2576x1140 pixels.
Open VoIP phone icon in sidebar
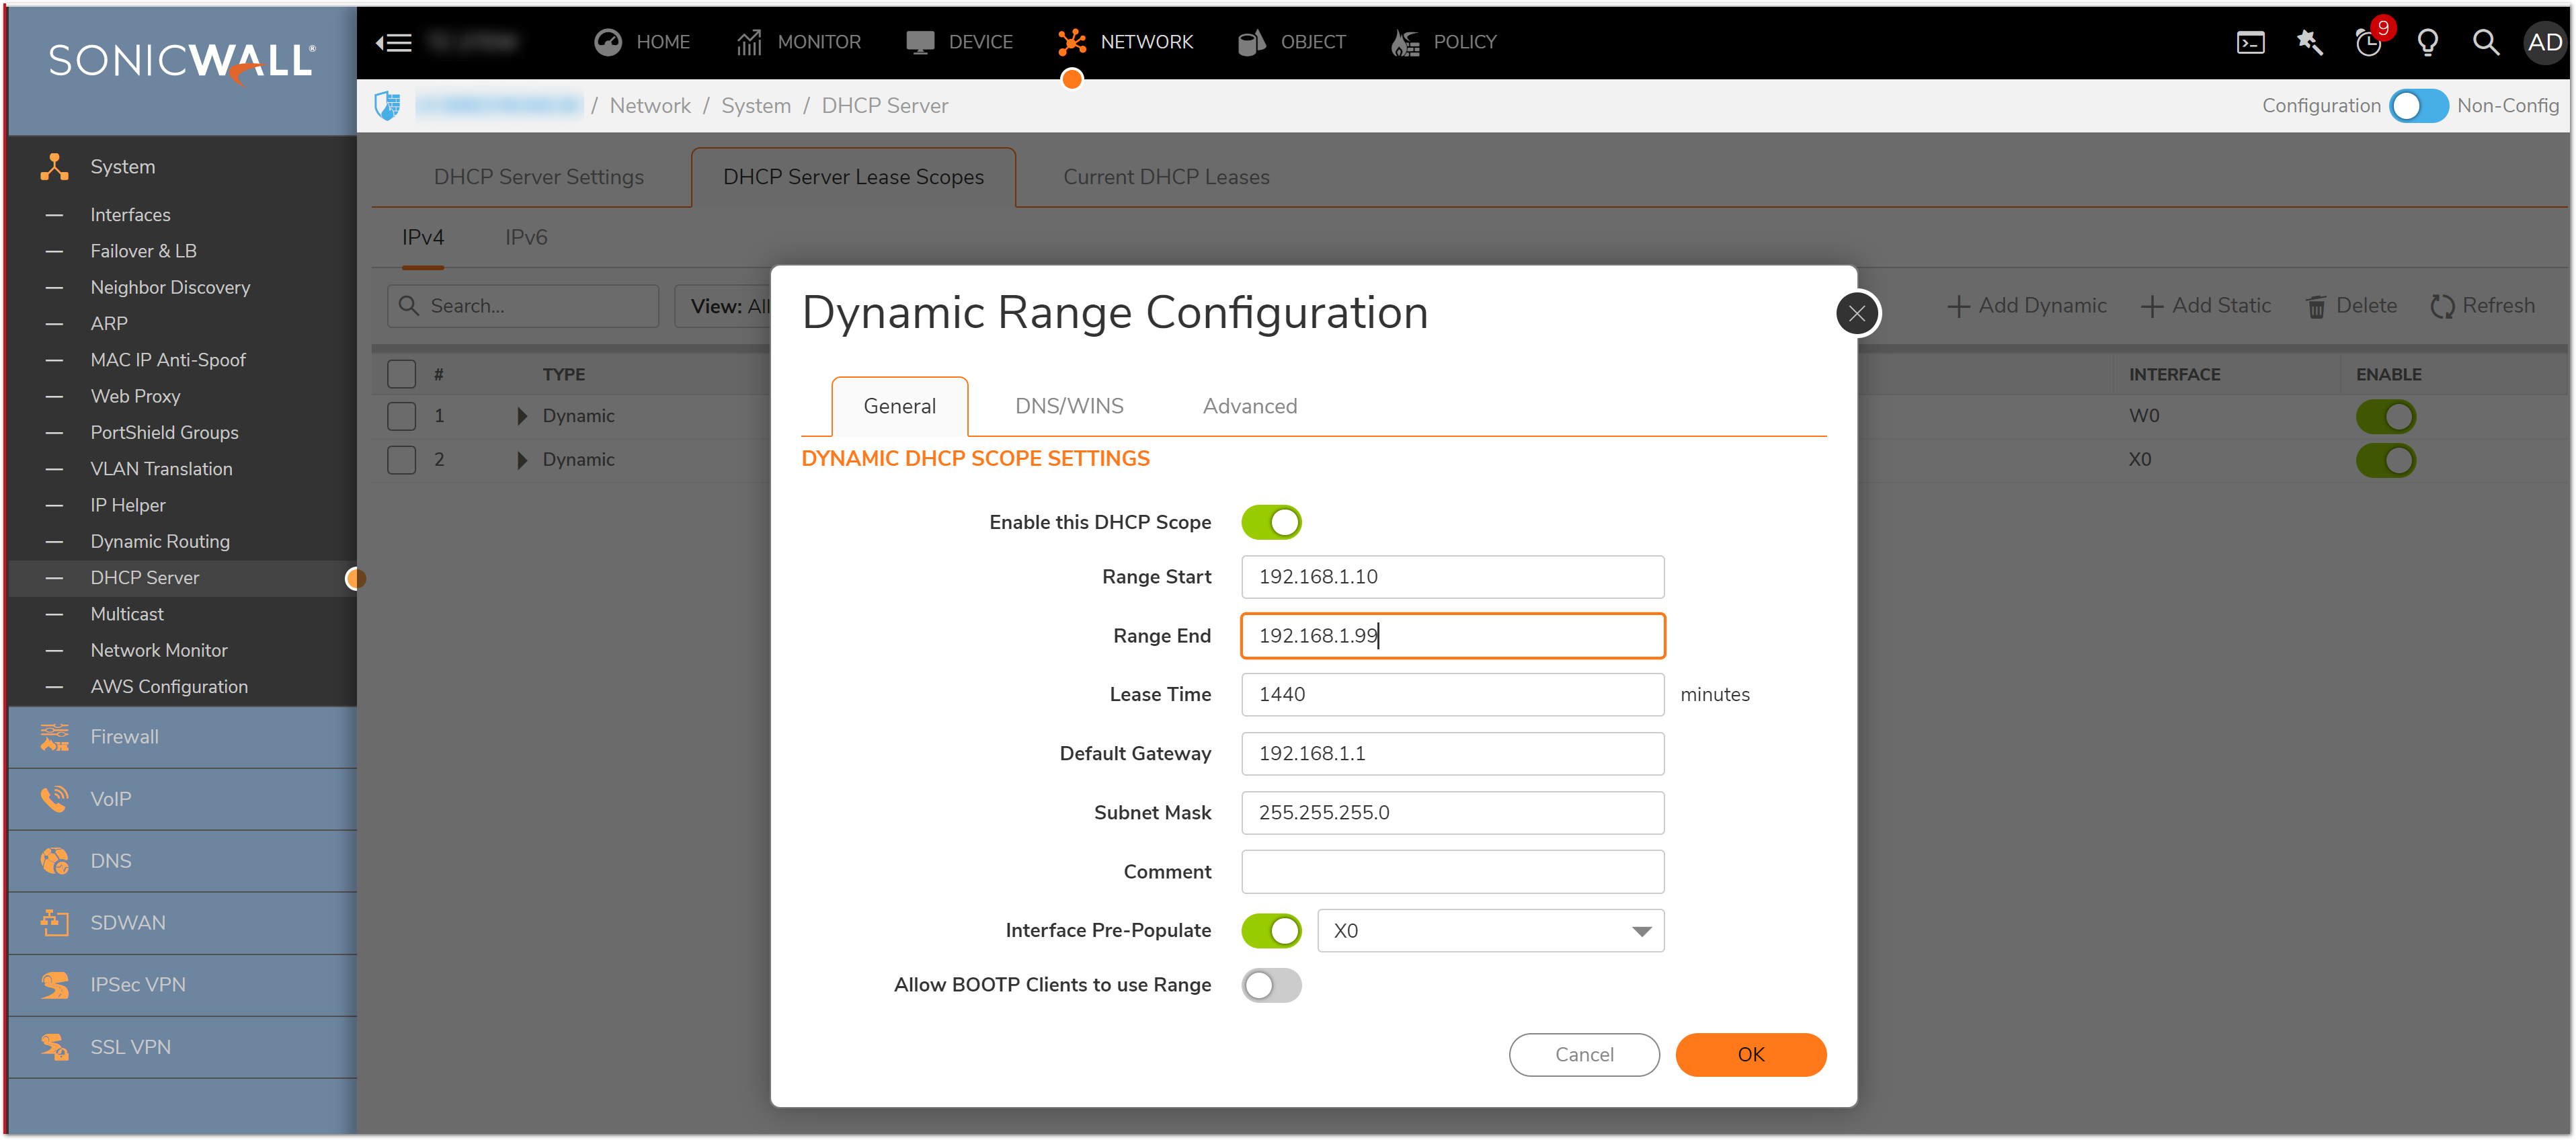point(54,798)
